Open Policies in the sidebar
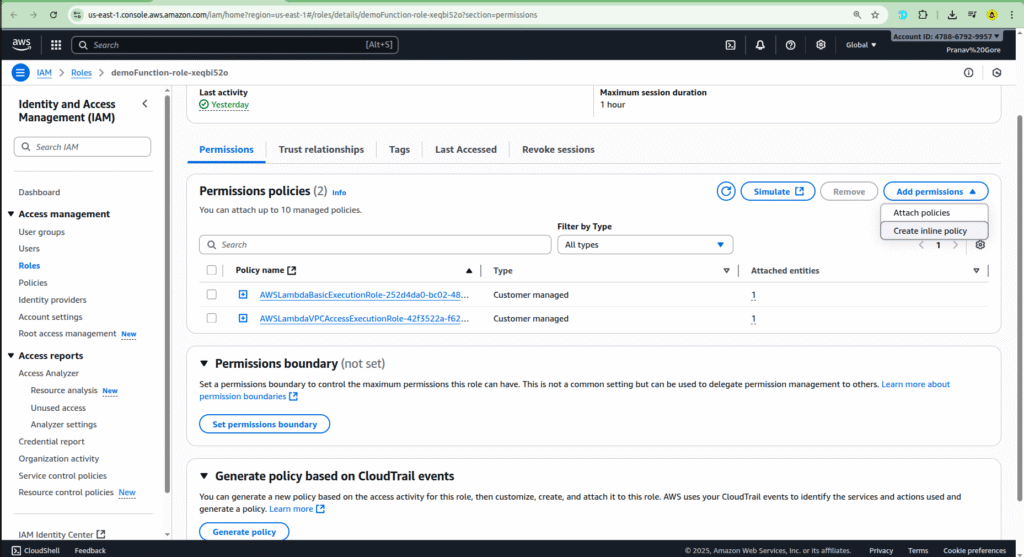 tap(33, 283)
